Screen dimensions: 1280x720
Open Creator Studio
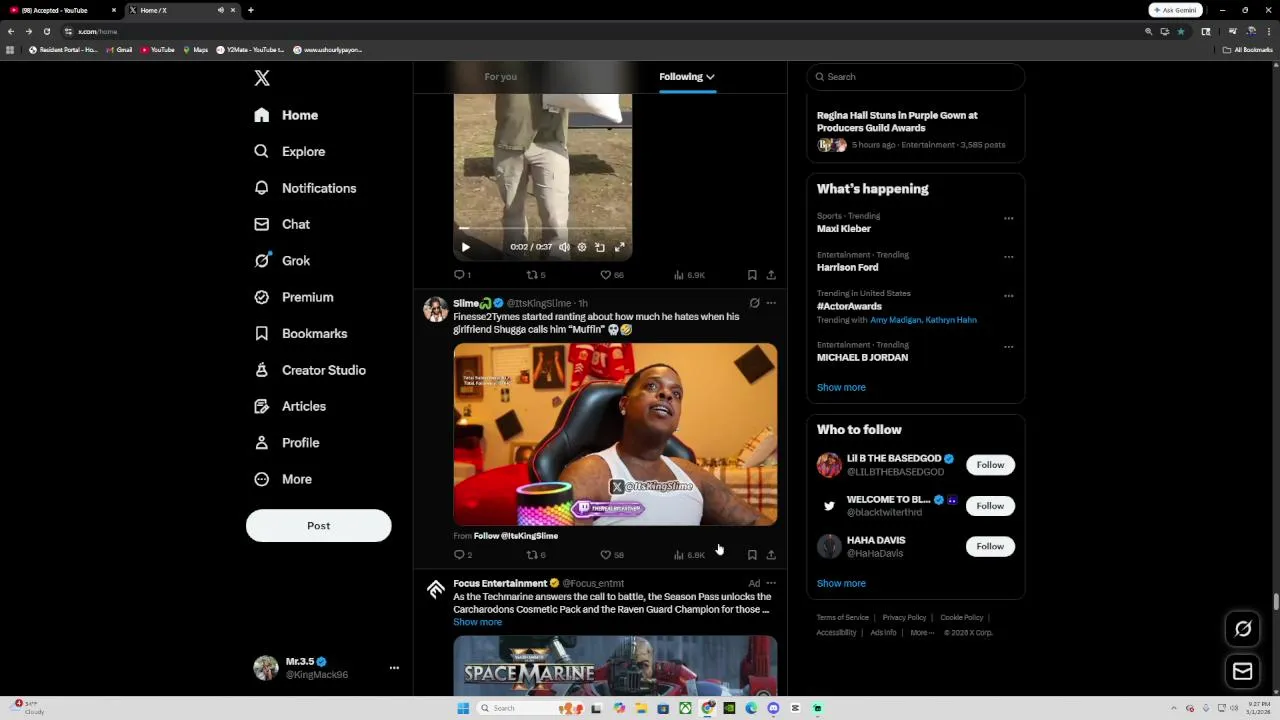coord(310,370)
